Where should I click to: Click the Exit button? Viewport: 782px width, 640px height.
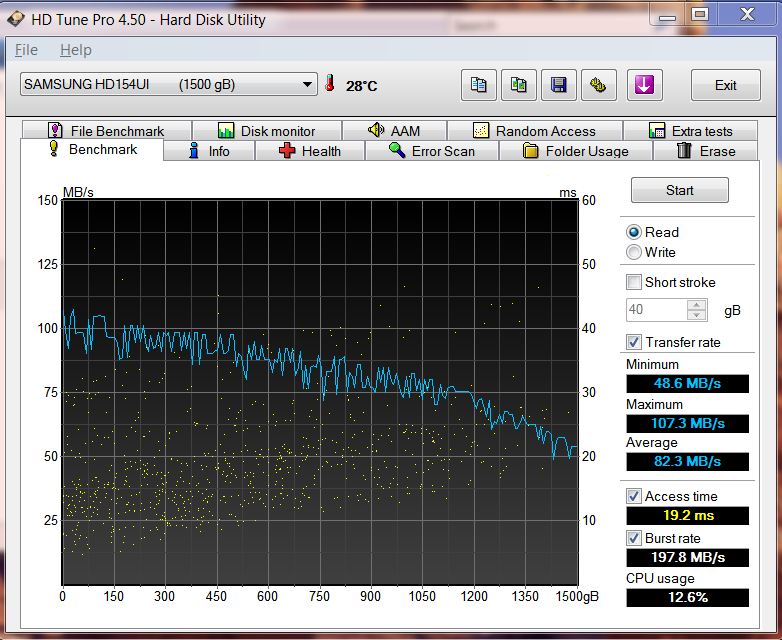(x=726, y=85)
